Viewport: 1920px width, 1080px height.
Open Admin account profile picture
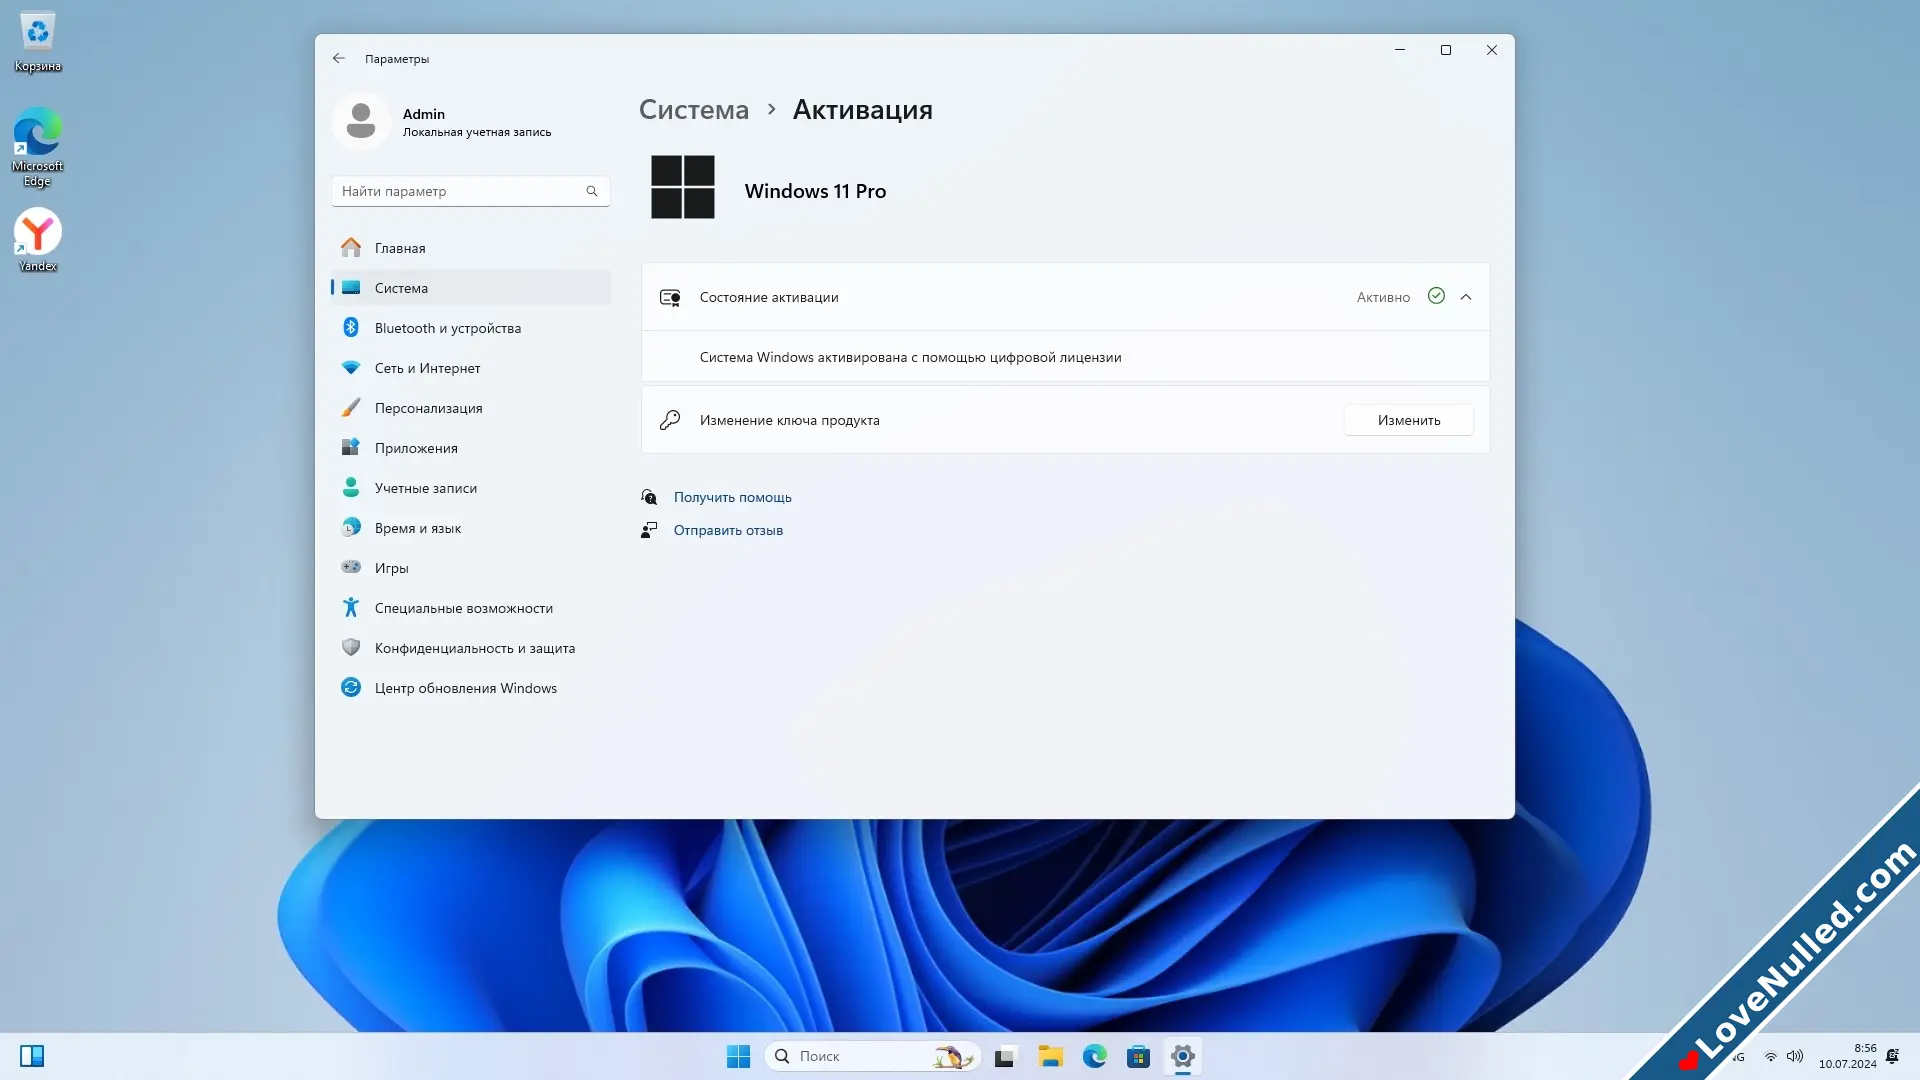361,121
